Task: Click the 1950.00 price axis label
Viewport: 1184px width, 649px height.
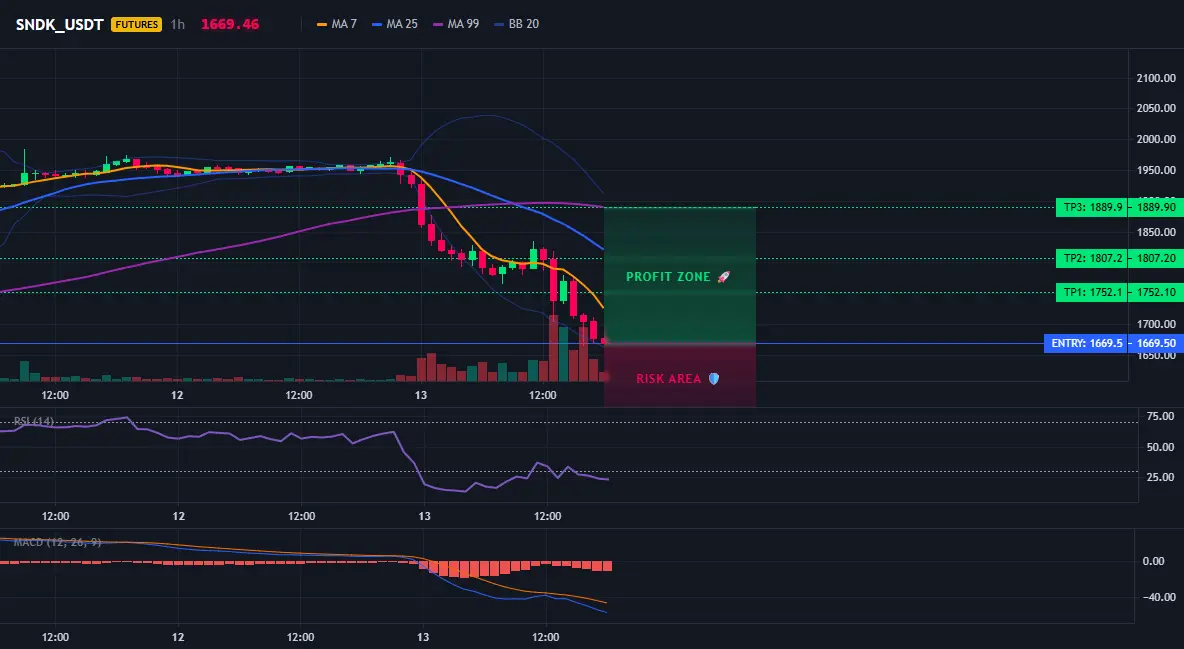Action: (x=1156, y=171)
